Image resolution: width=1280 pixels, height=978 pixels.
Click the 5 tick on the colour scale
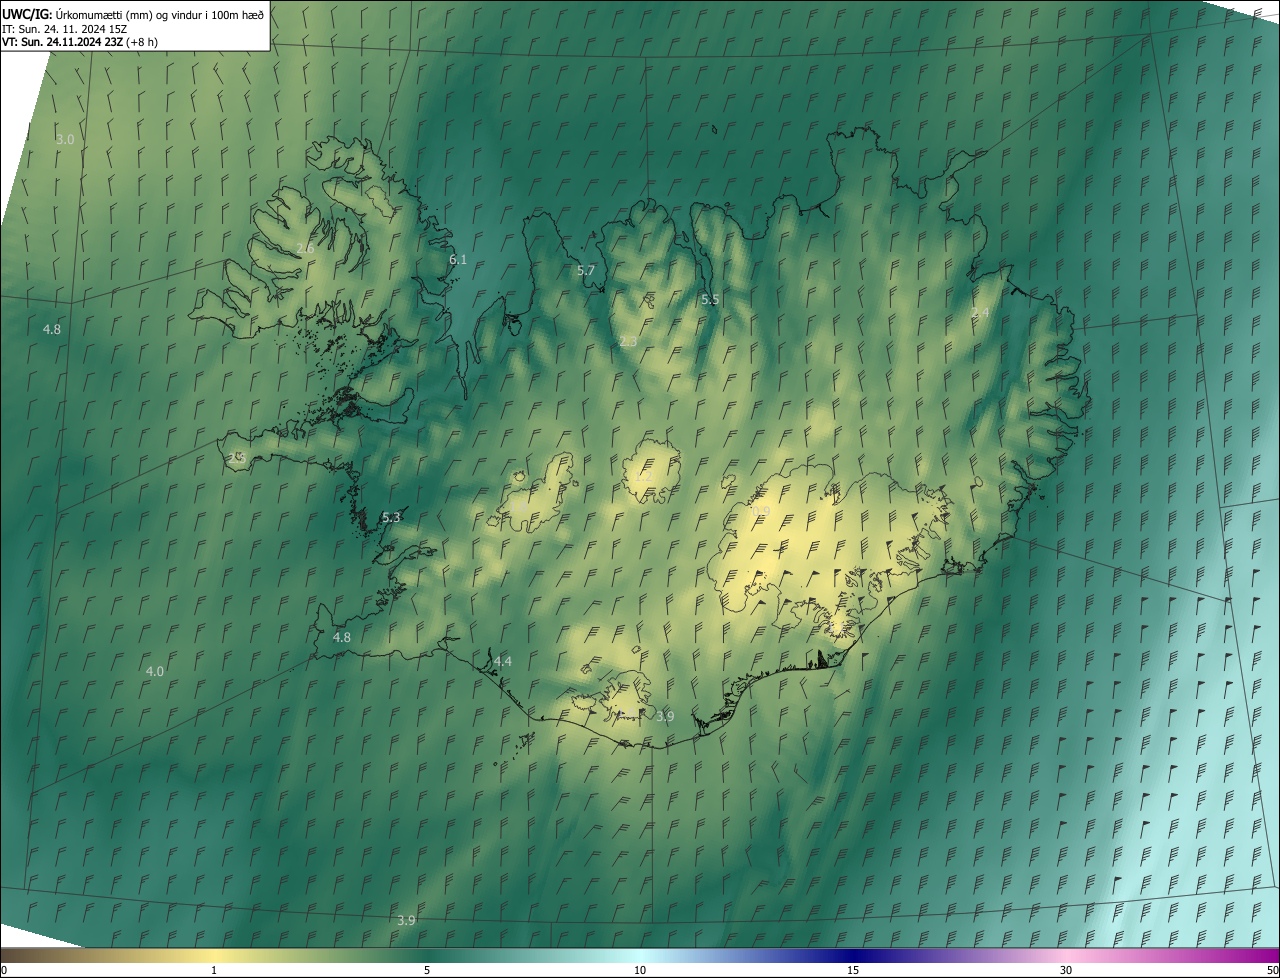pos(427,971)
